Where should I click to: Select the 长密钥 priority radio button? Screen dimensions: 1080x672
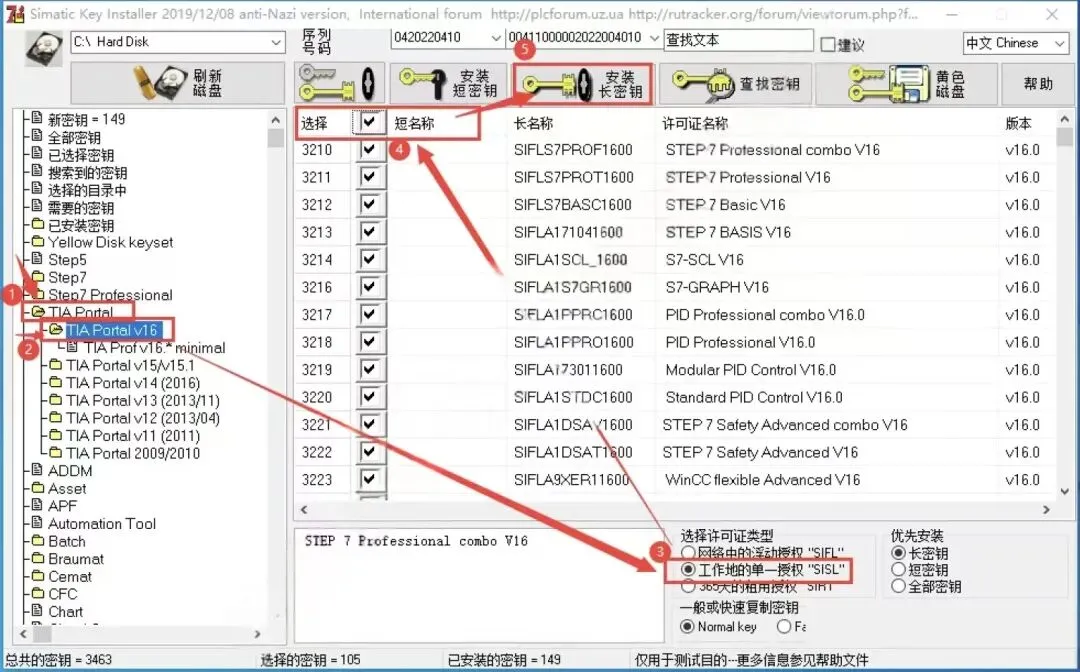click(898, 553)
